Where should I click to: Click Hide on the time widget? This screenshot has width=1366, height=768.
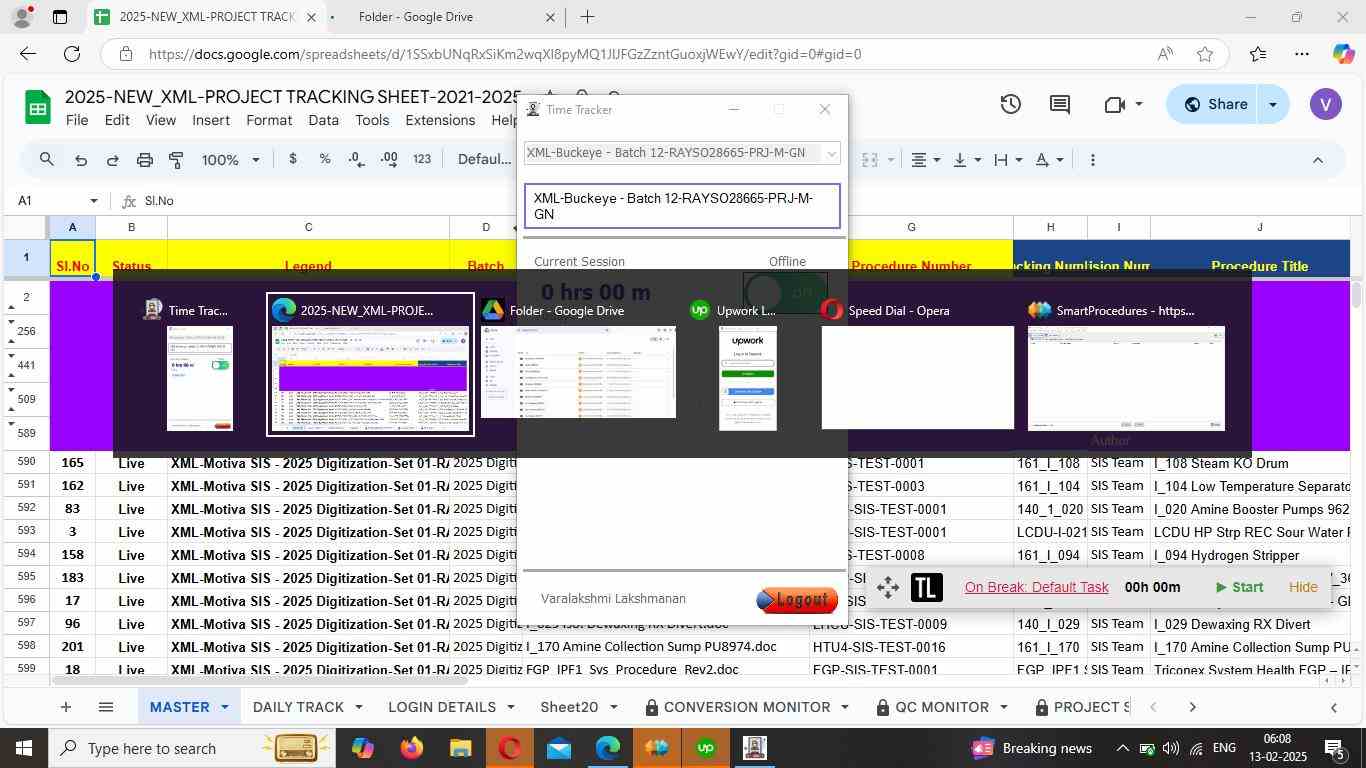(x=1303, y=587)
